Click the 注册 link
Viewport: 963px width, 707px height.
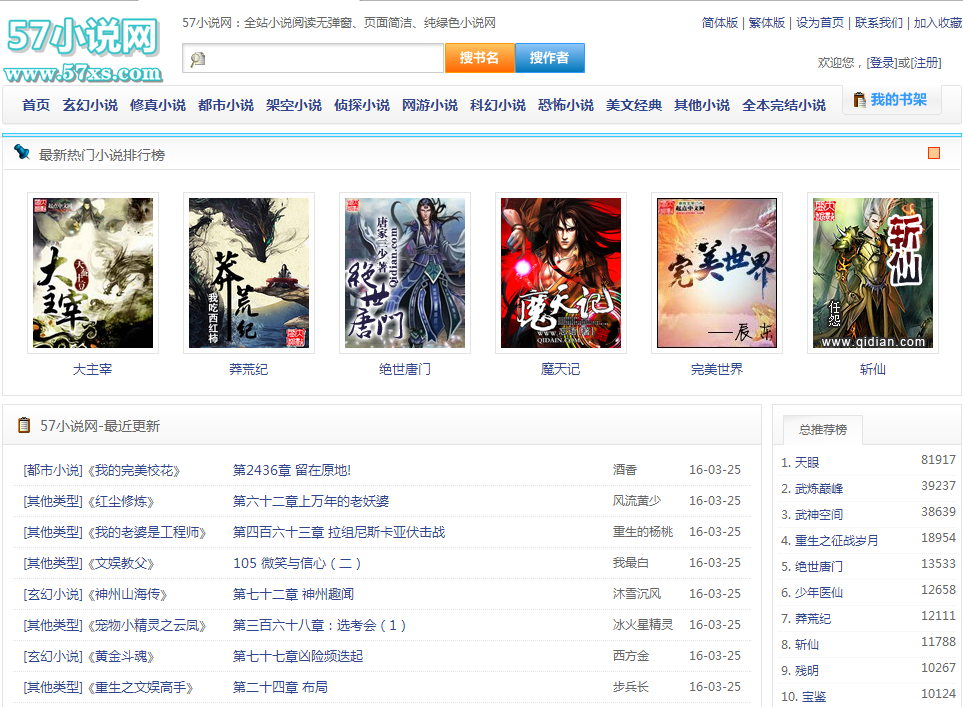pyautogui.click(x=925, y=63)
